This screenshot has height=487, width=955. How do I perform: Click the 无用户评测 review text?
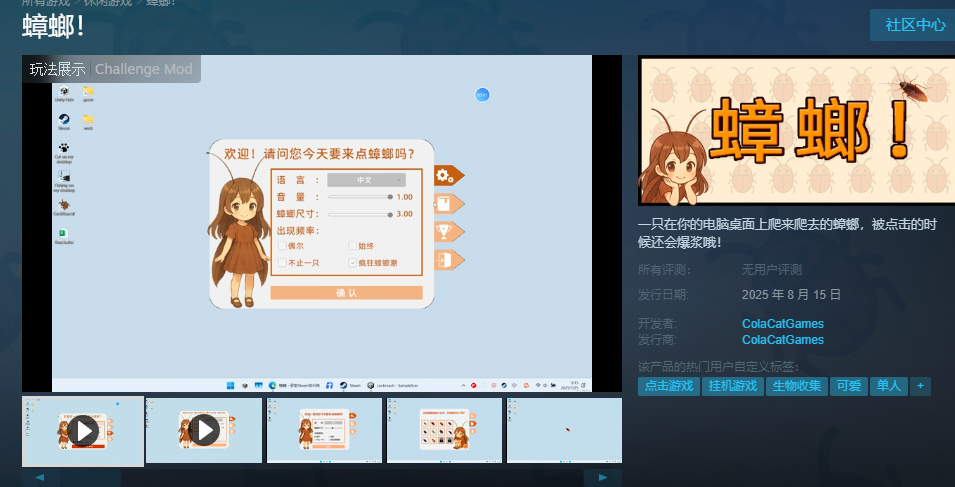tap(772, 270)
